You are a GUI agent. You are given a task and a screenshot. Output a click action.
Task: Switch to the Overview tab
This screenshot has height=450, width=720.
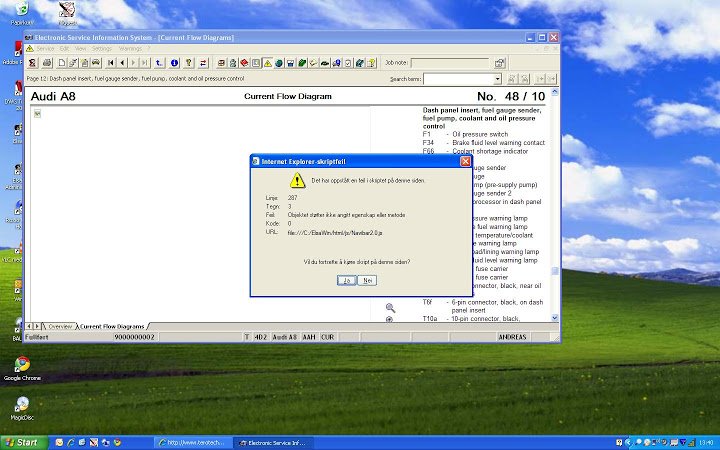(x=60, y=326)
